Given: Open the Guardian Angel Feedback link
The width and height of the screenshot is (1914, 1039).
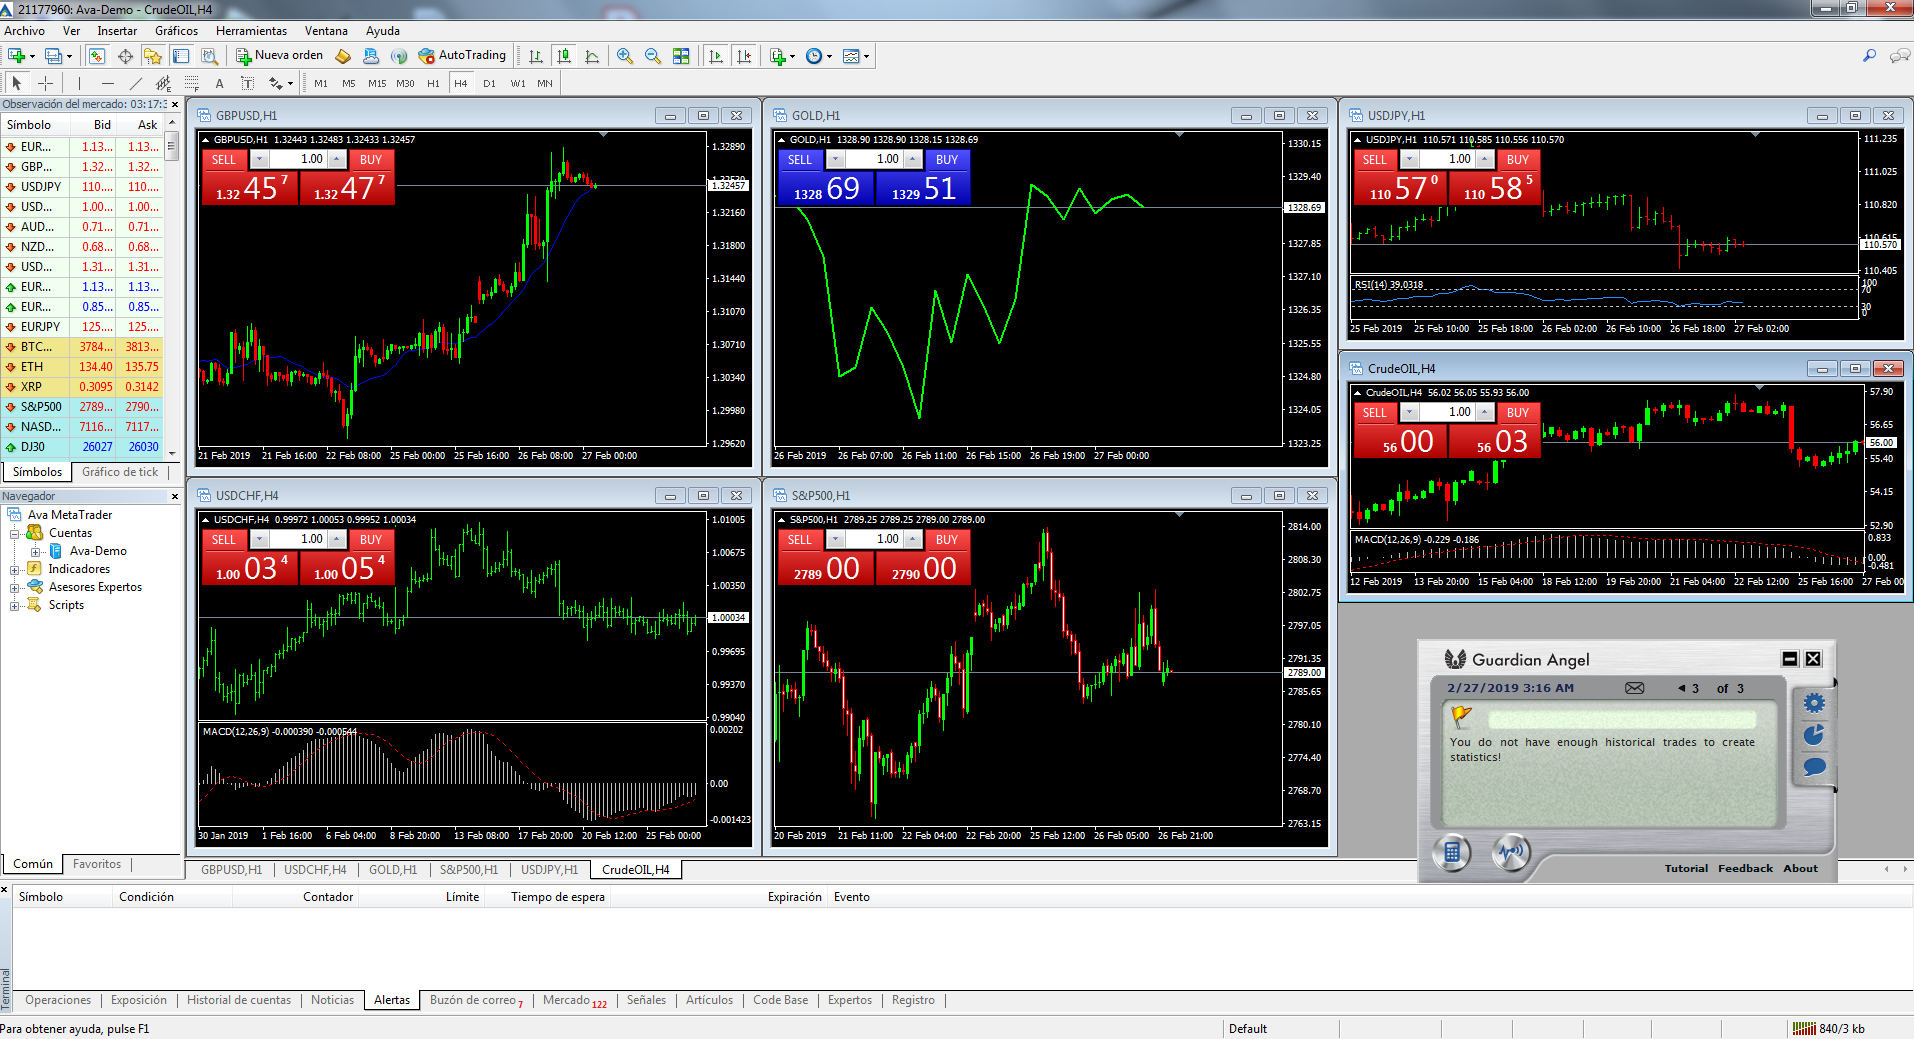Looking at the screenshot, I should [1745, 868].
